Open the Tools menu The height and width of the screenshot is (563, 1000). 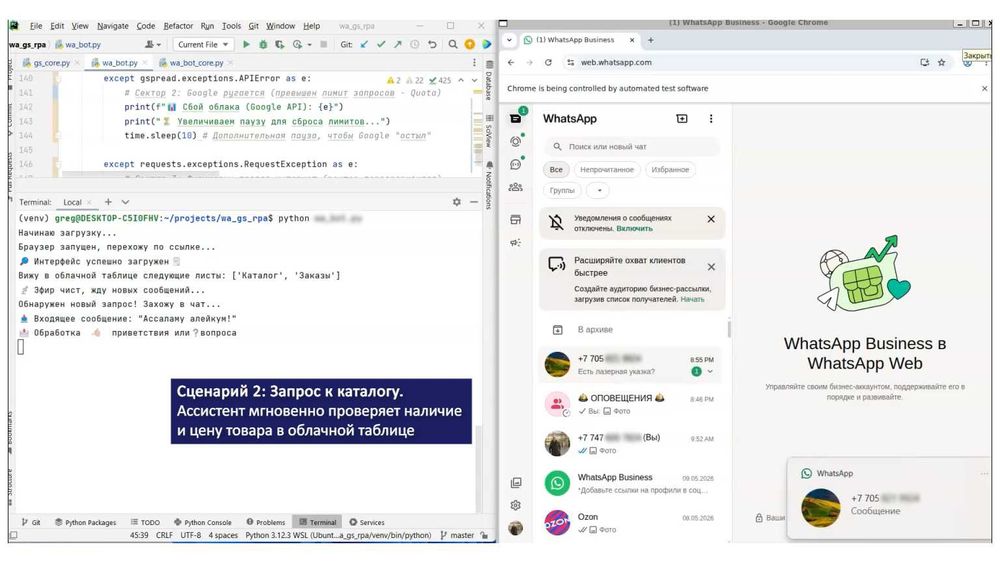232,26
